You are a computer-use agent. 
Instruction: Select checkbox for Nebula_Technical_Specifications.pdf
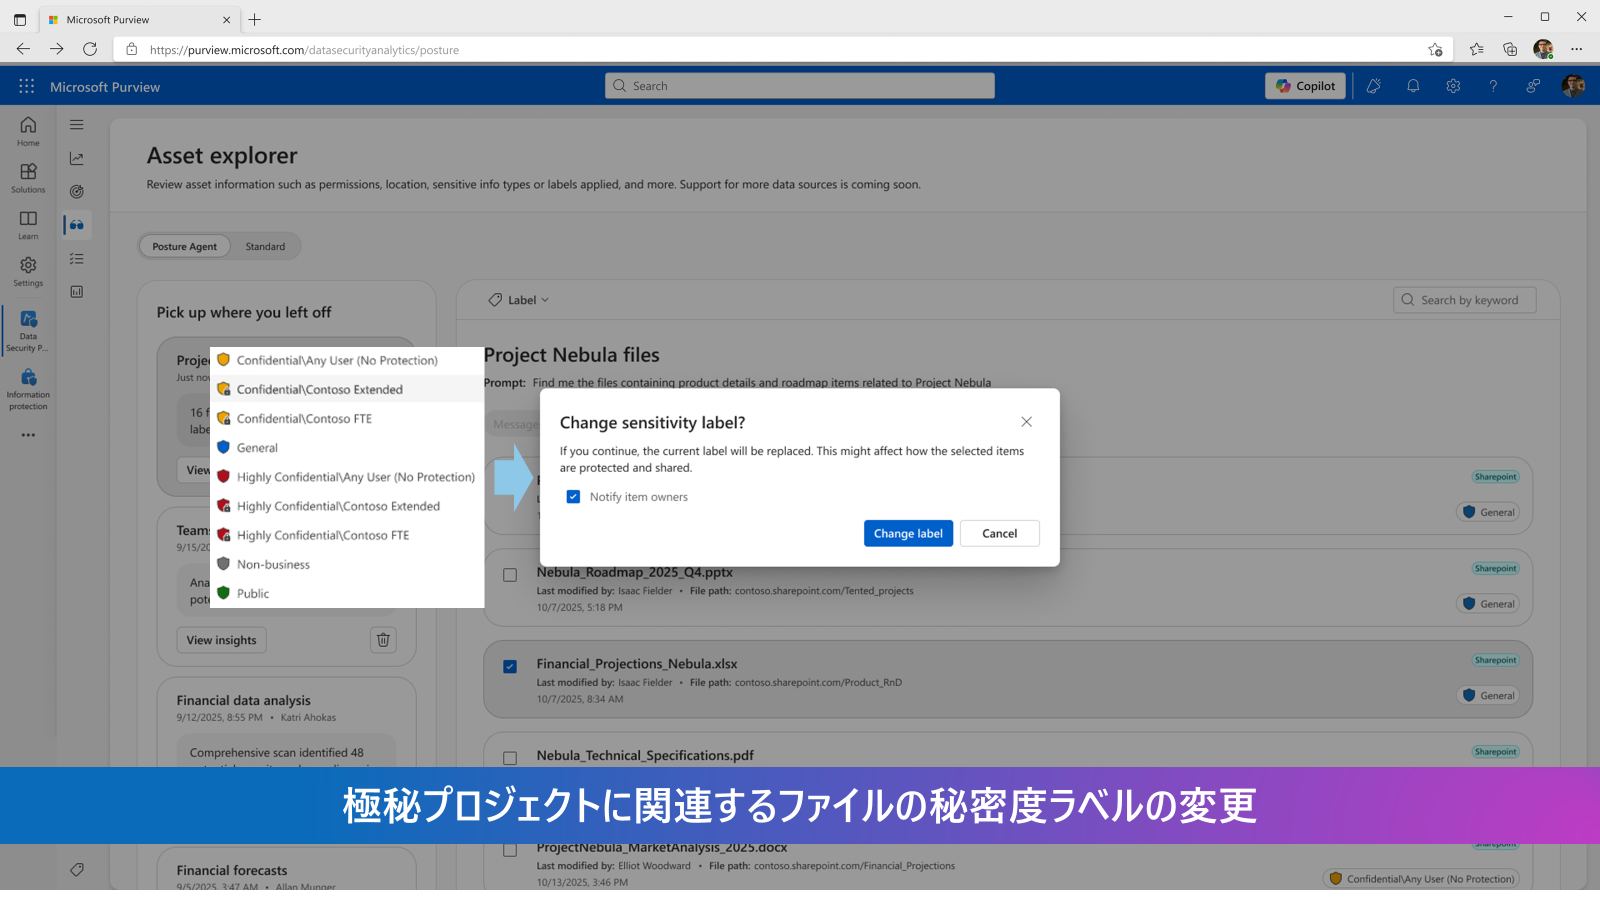[510, 758]
